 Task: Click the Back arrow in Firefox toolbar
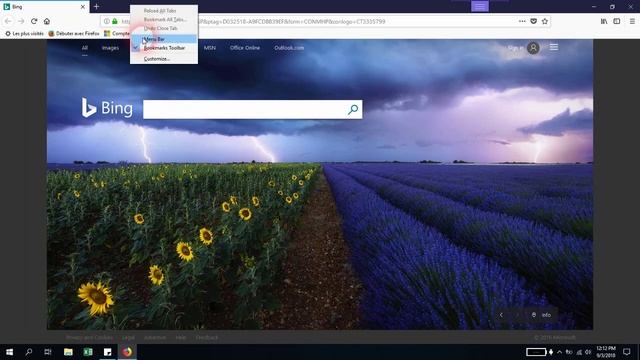point(8,21)
